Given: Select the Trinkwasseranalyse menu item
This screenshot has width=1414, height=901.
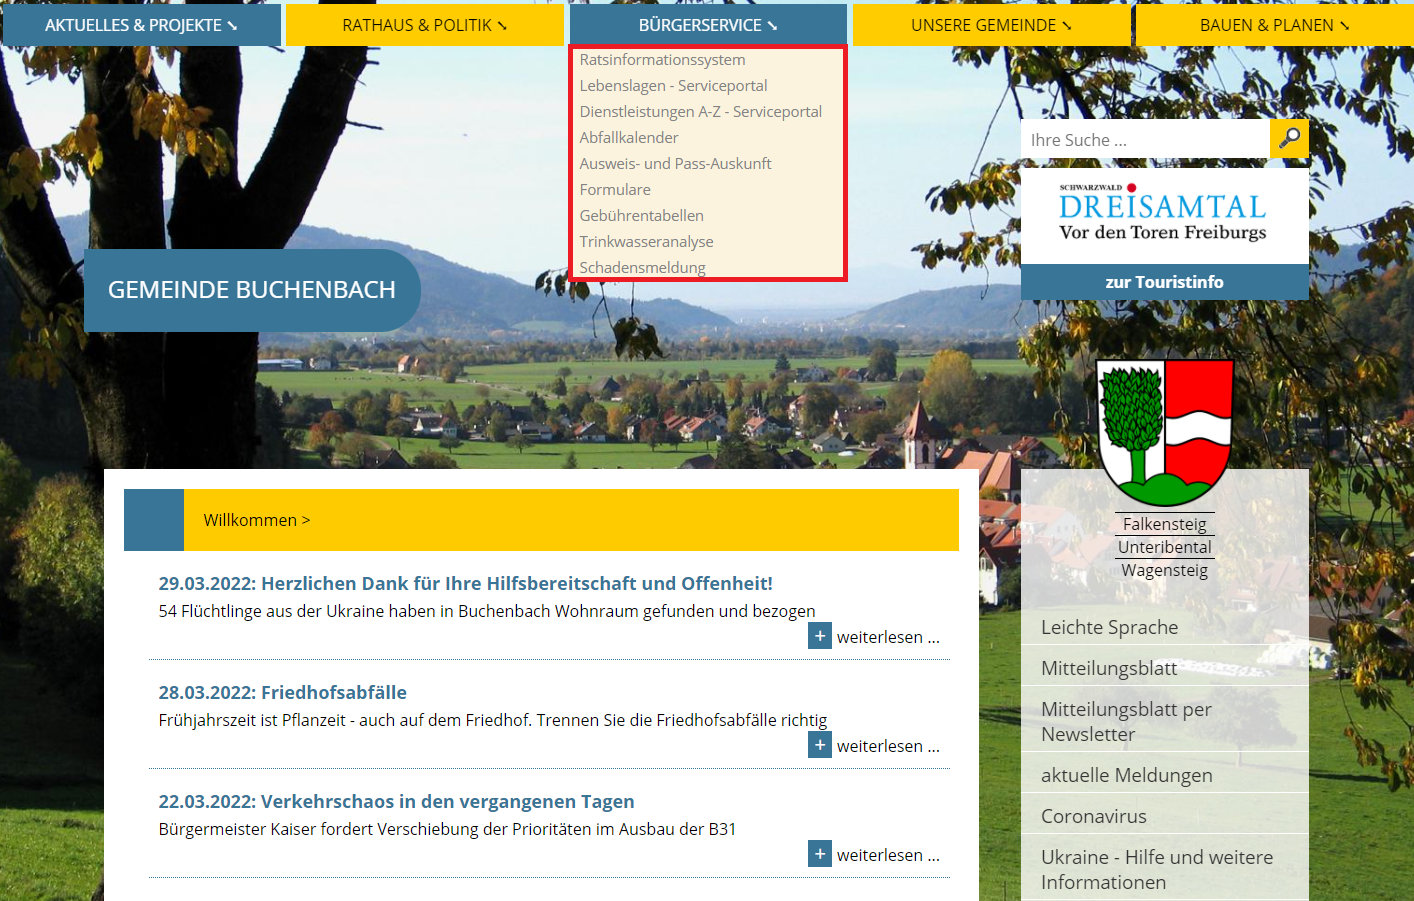Looking at the screenshot, I should pos(646,242).
